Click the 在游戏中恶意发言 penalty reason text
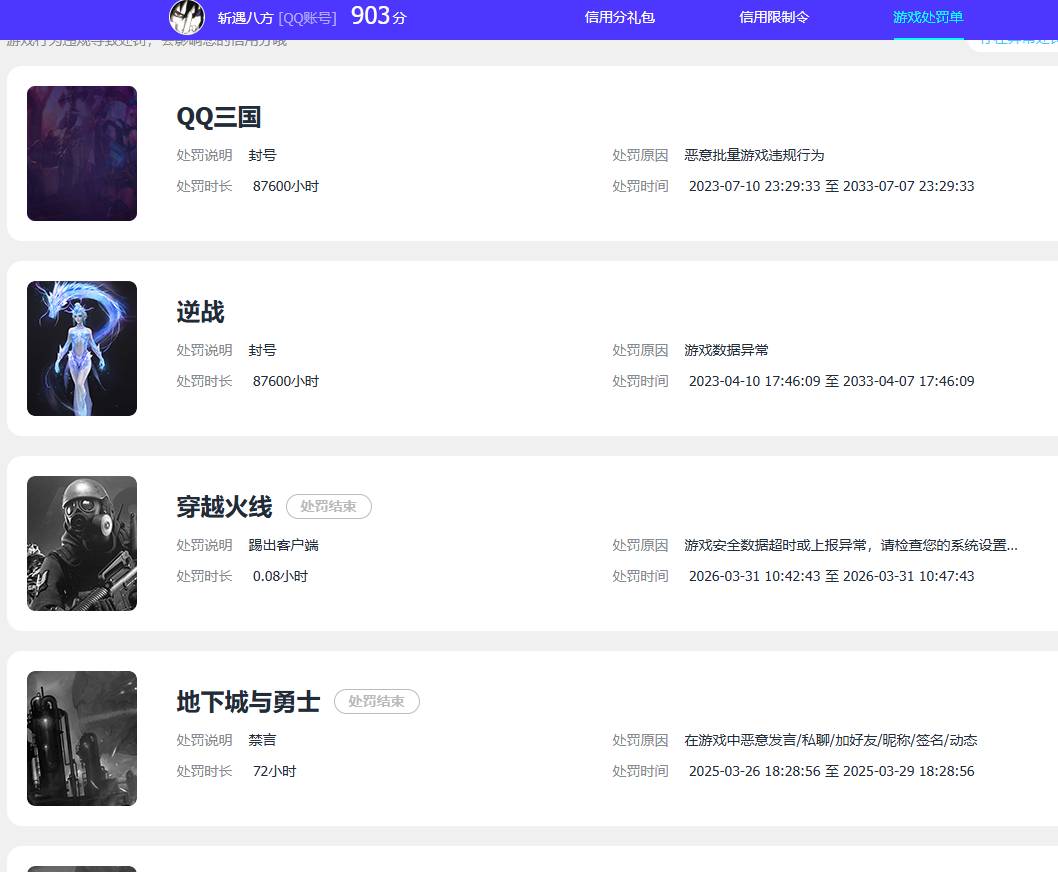Screen dimensions: 1058x872 point(831,740)
